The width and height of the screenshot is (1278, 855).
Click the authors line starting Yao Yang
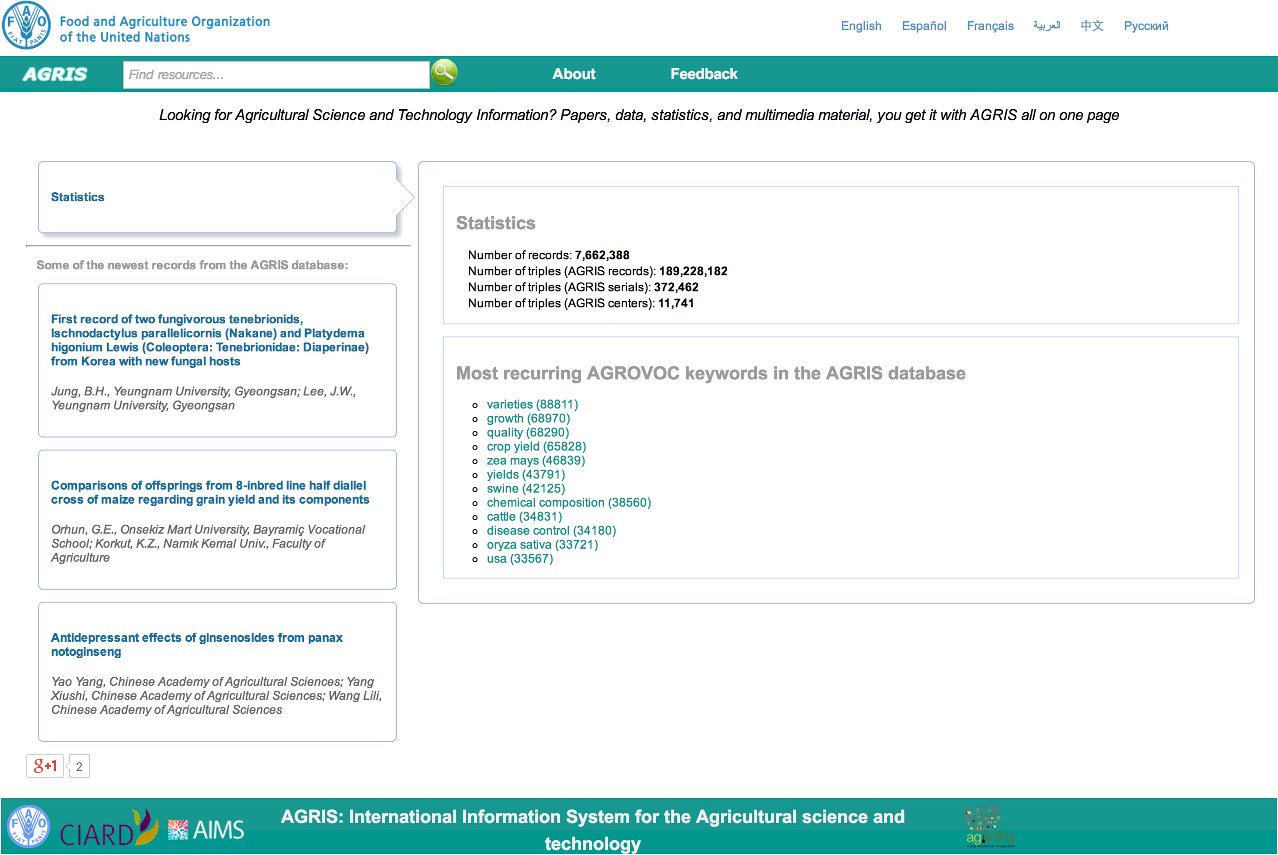pyautogui.click(x=217, y=695)
